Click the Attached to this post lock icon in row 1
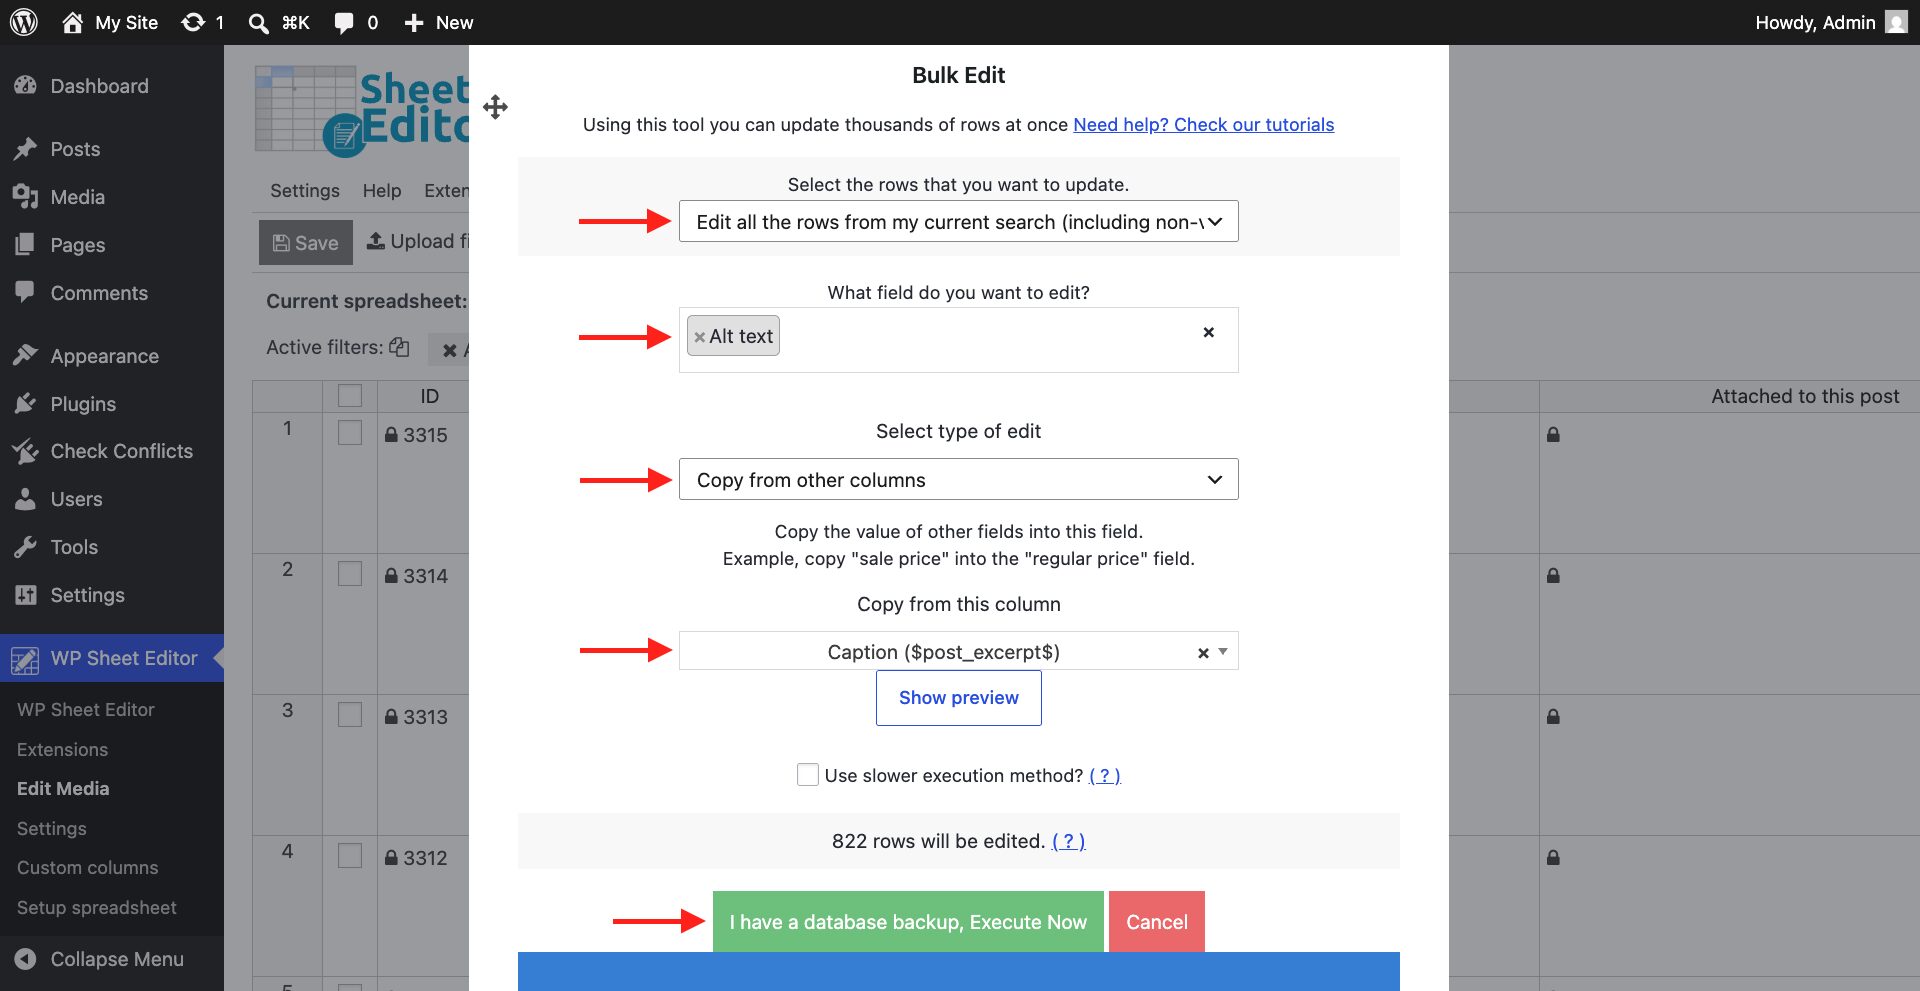 tap(1553, 435)
